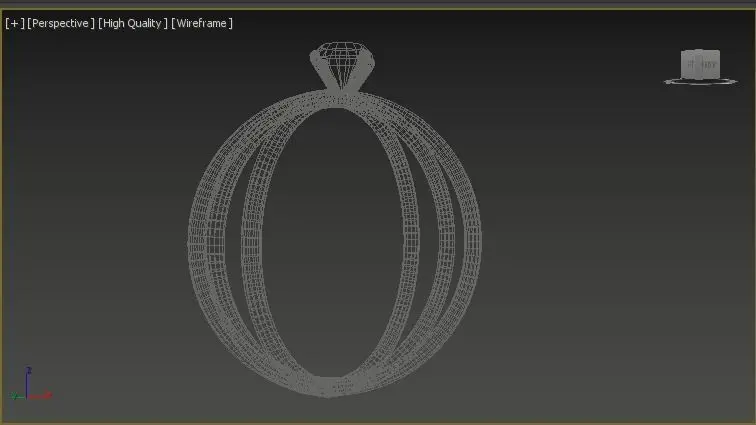Click the ViewCube left face
Viewport: 756px width, 425px height.
tap(690, 64)
